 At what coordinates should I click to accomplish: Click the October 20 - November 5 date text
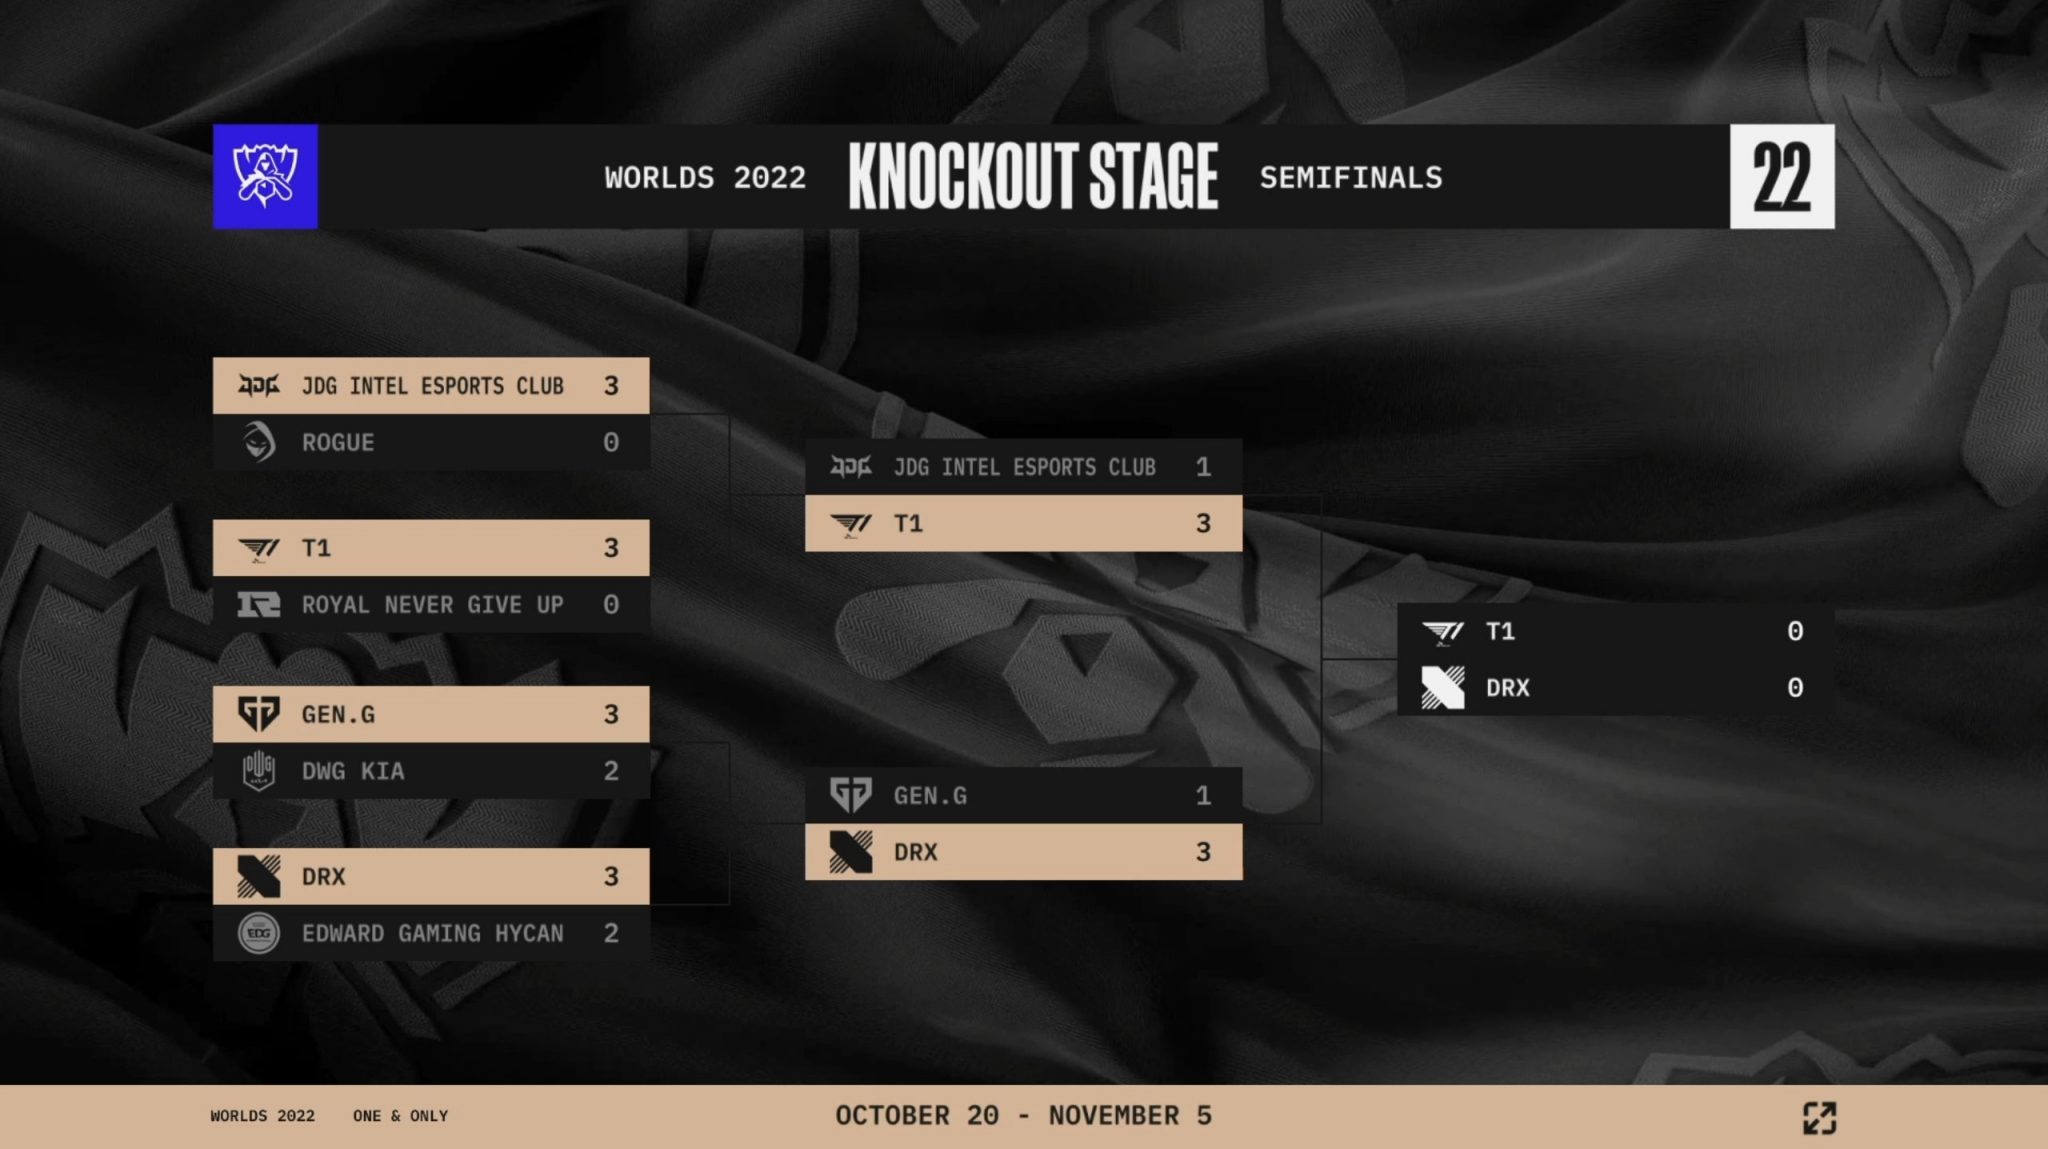[1023, 1116]
